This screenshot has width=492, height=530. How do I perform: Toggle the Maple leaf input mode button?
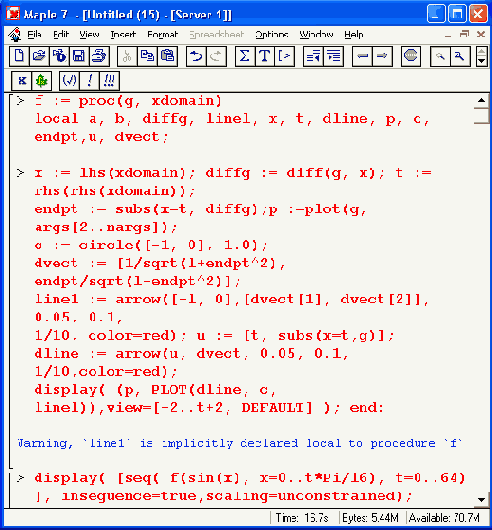tap(42, 81)
